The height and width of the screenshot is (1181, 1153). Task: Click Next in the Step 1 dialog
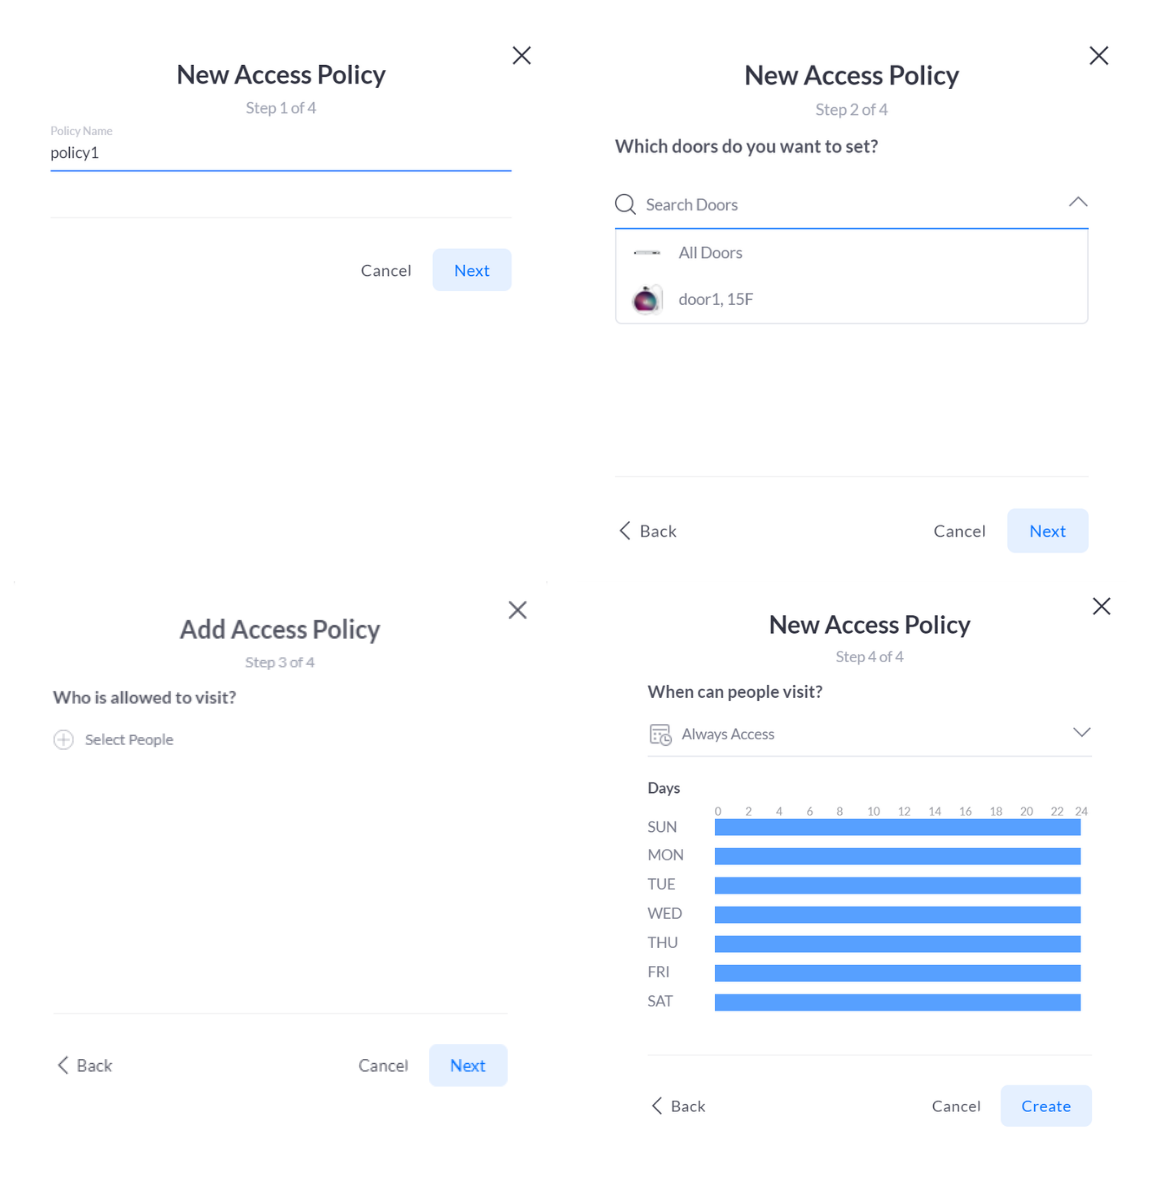coord(471,270)
